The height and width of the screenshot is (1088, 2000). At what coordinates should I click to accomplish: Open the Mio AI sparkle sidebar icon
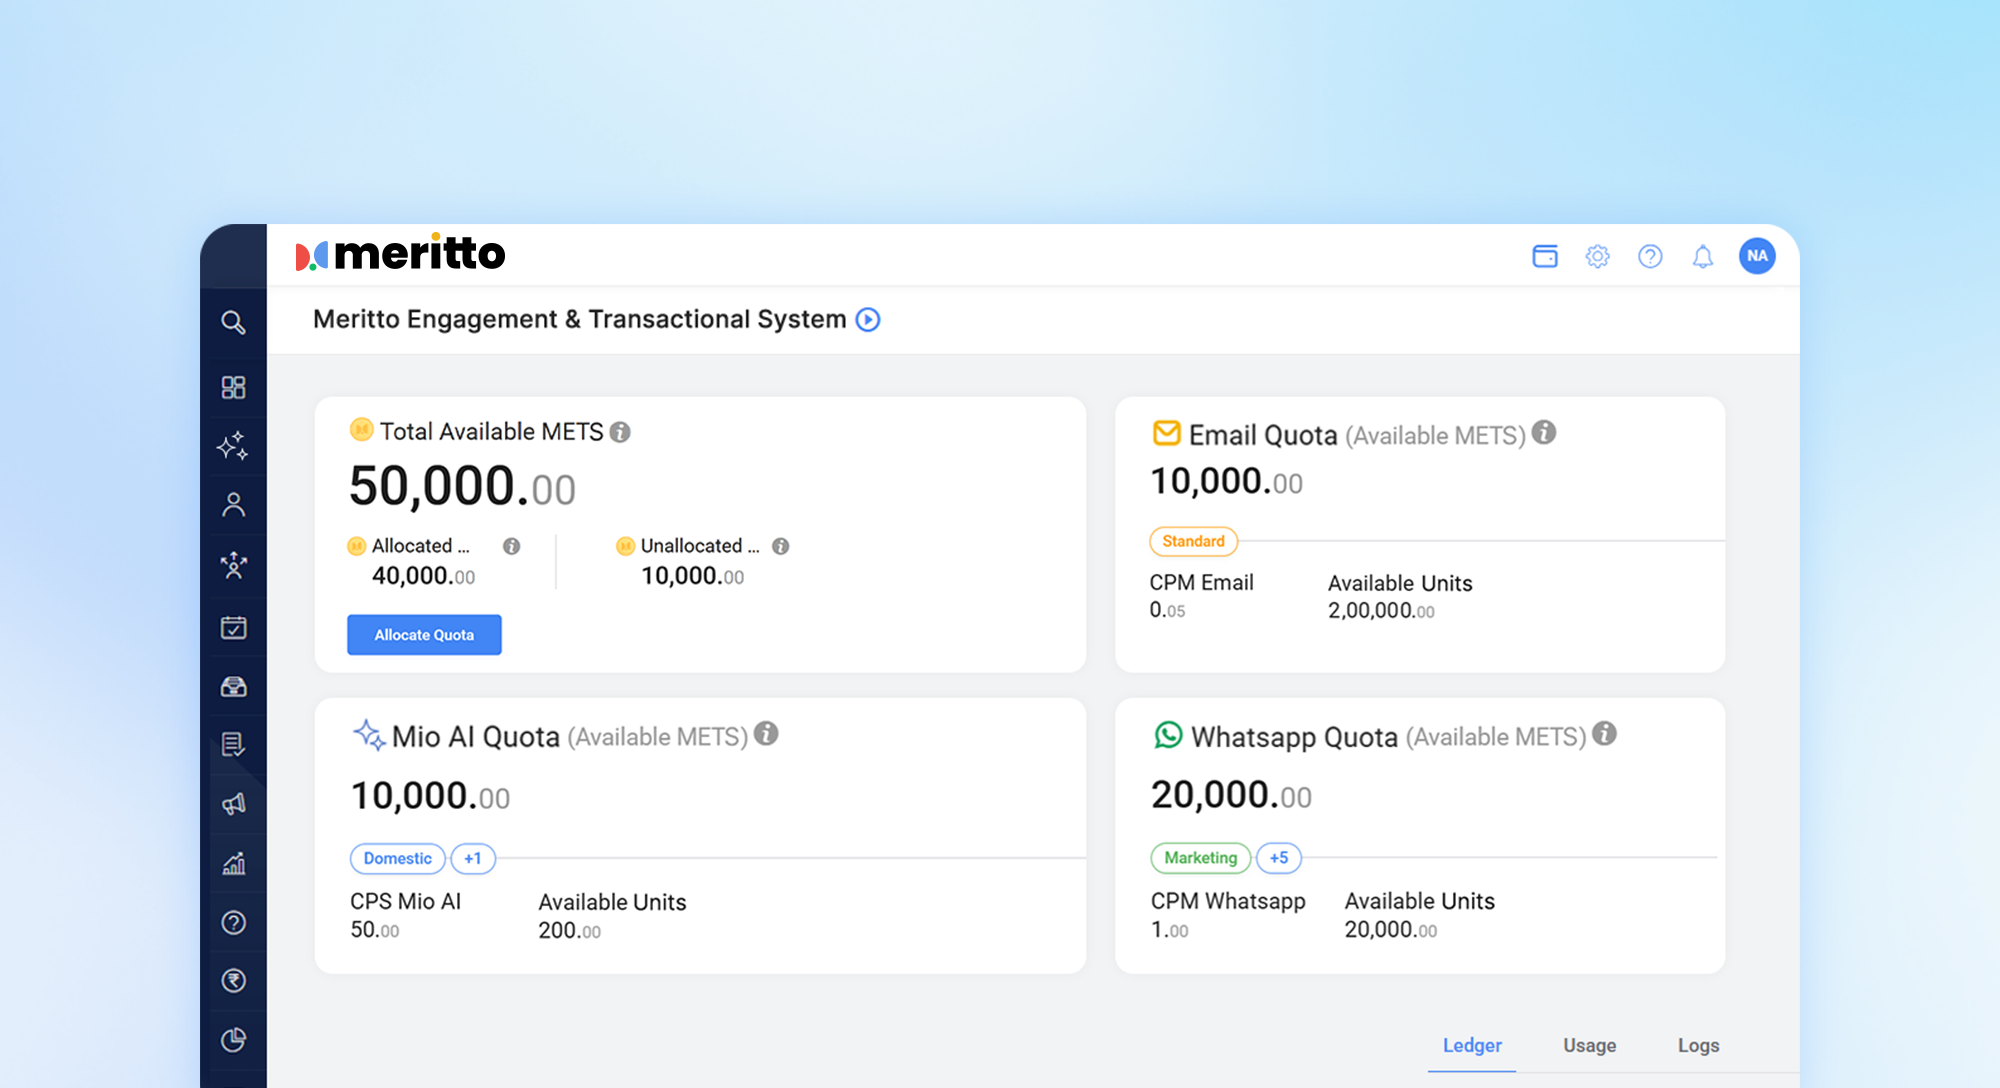click(x=233, y=445)
